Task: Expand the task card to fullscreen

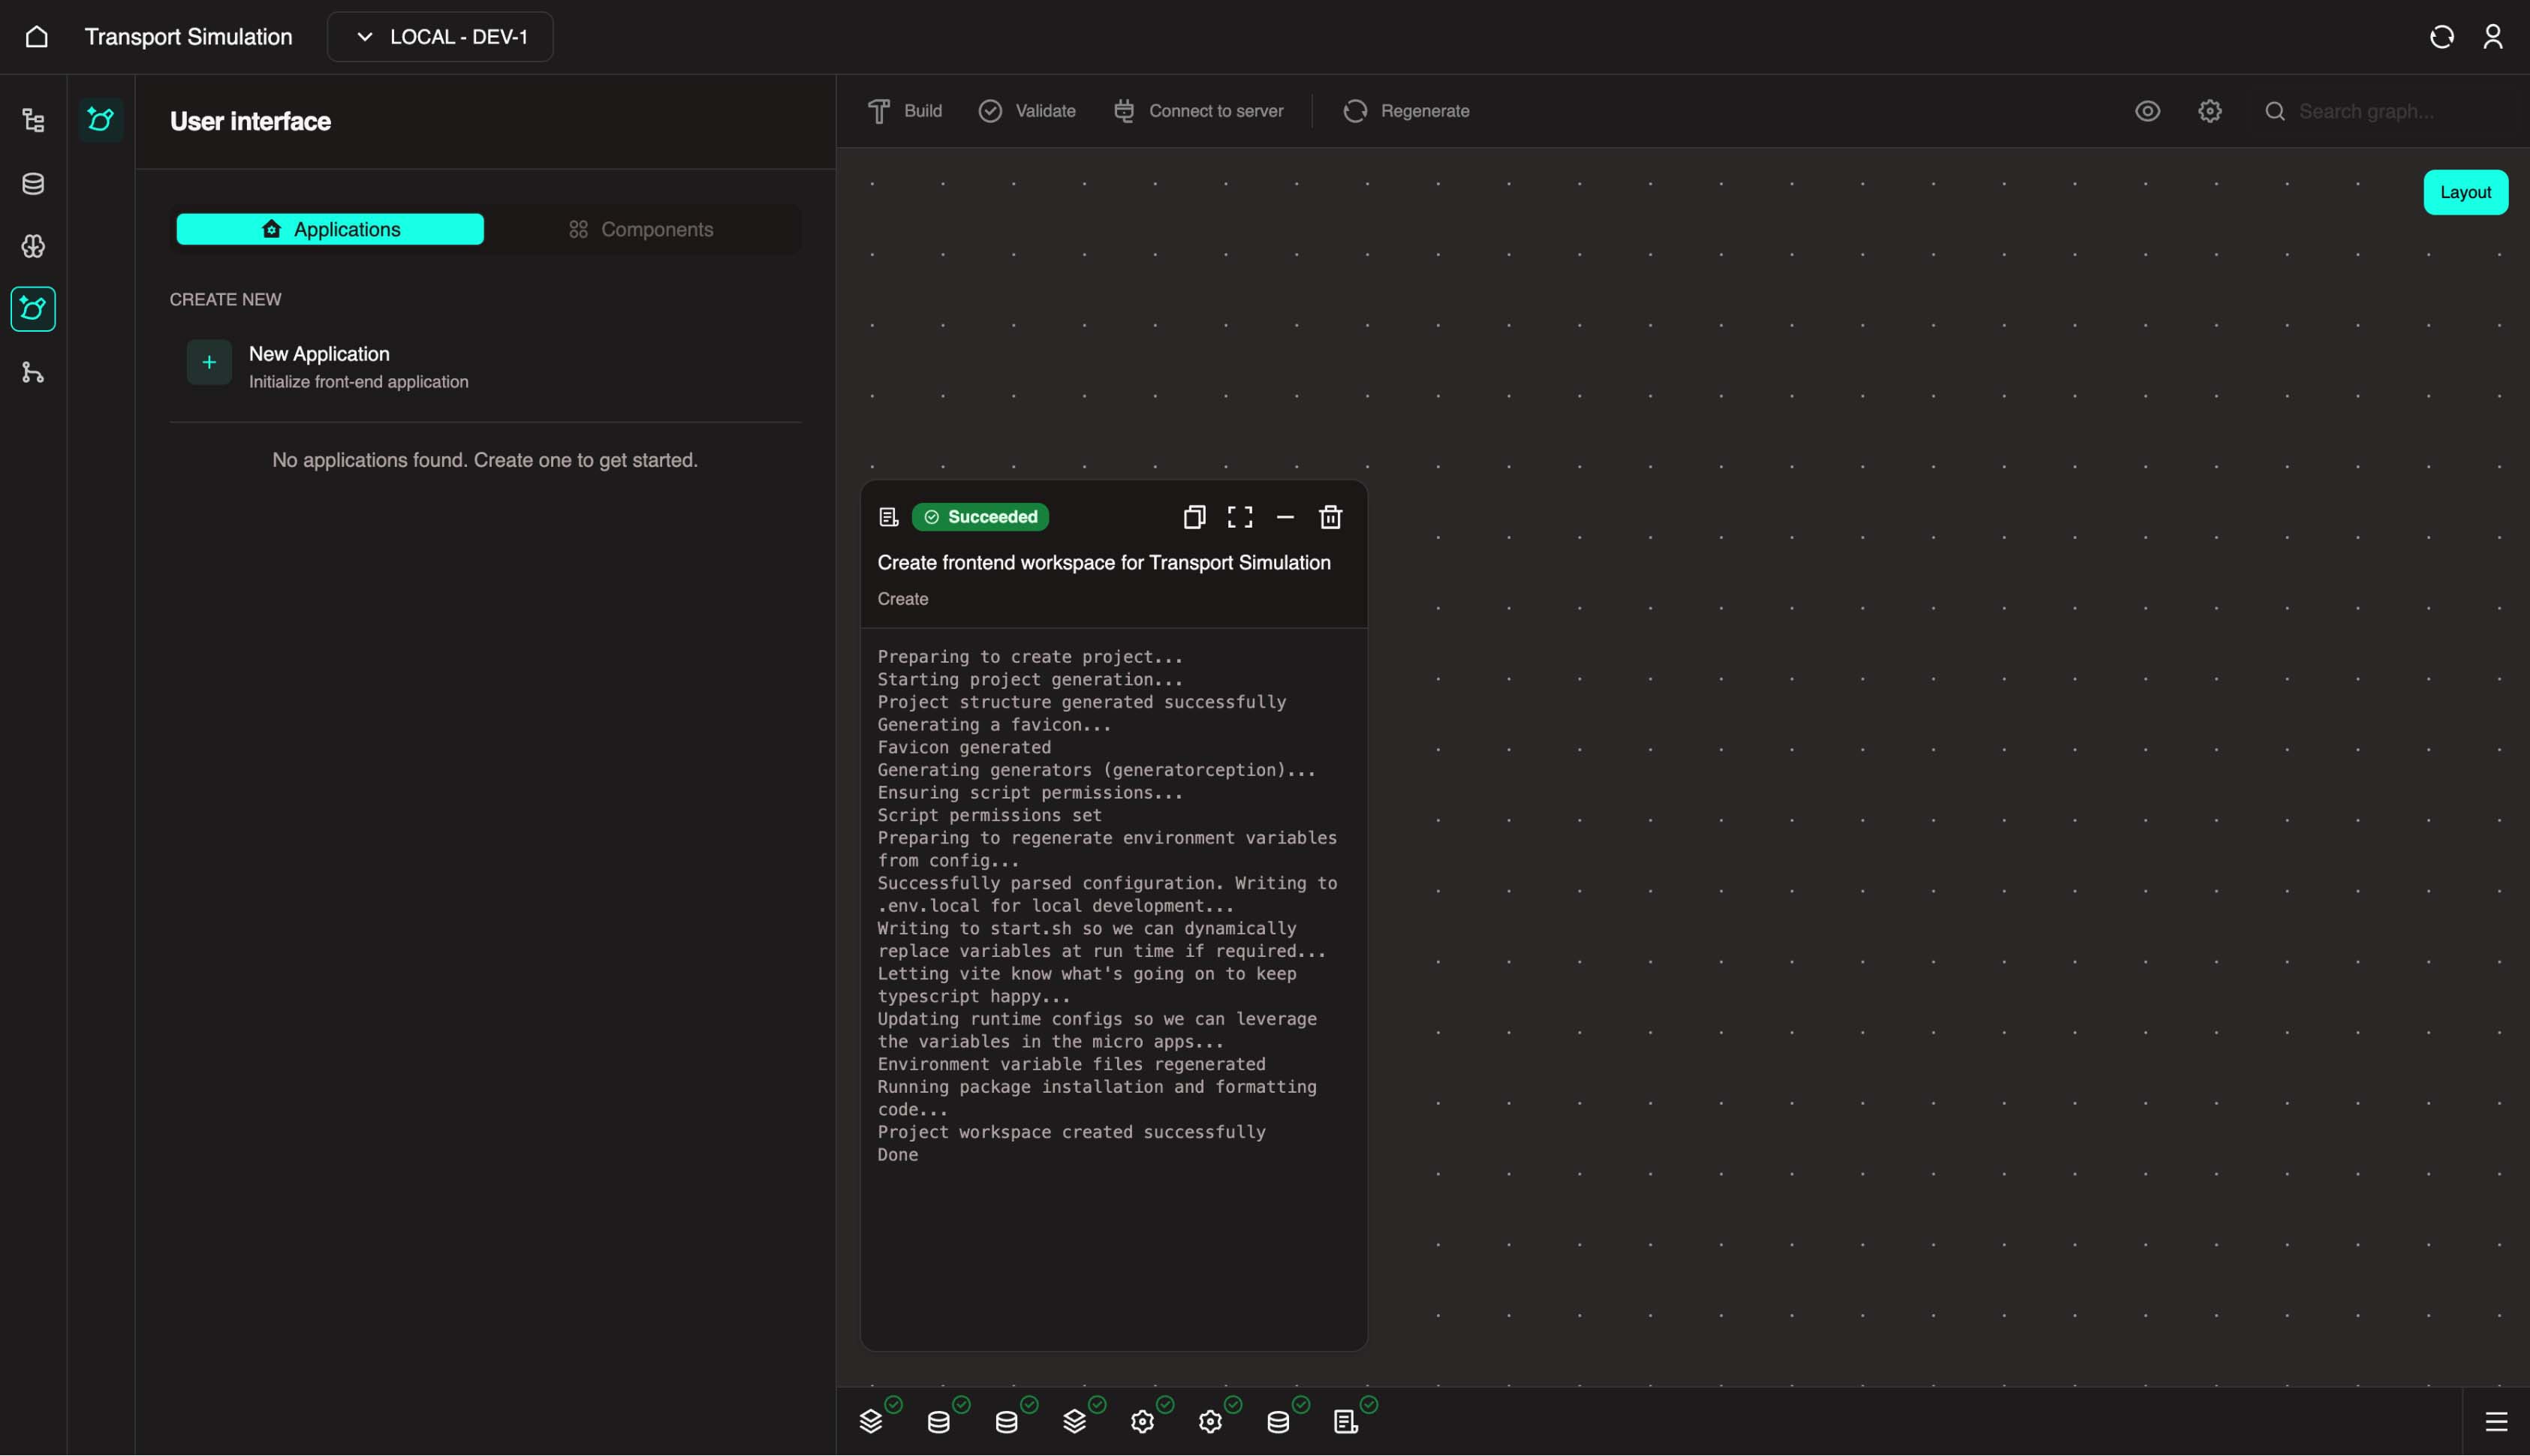Action: (x=1240, y=517)
